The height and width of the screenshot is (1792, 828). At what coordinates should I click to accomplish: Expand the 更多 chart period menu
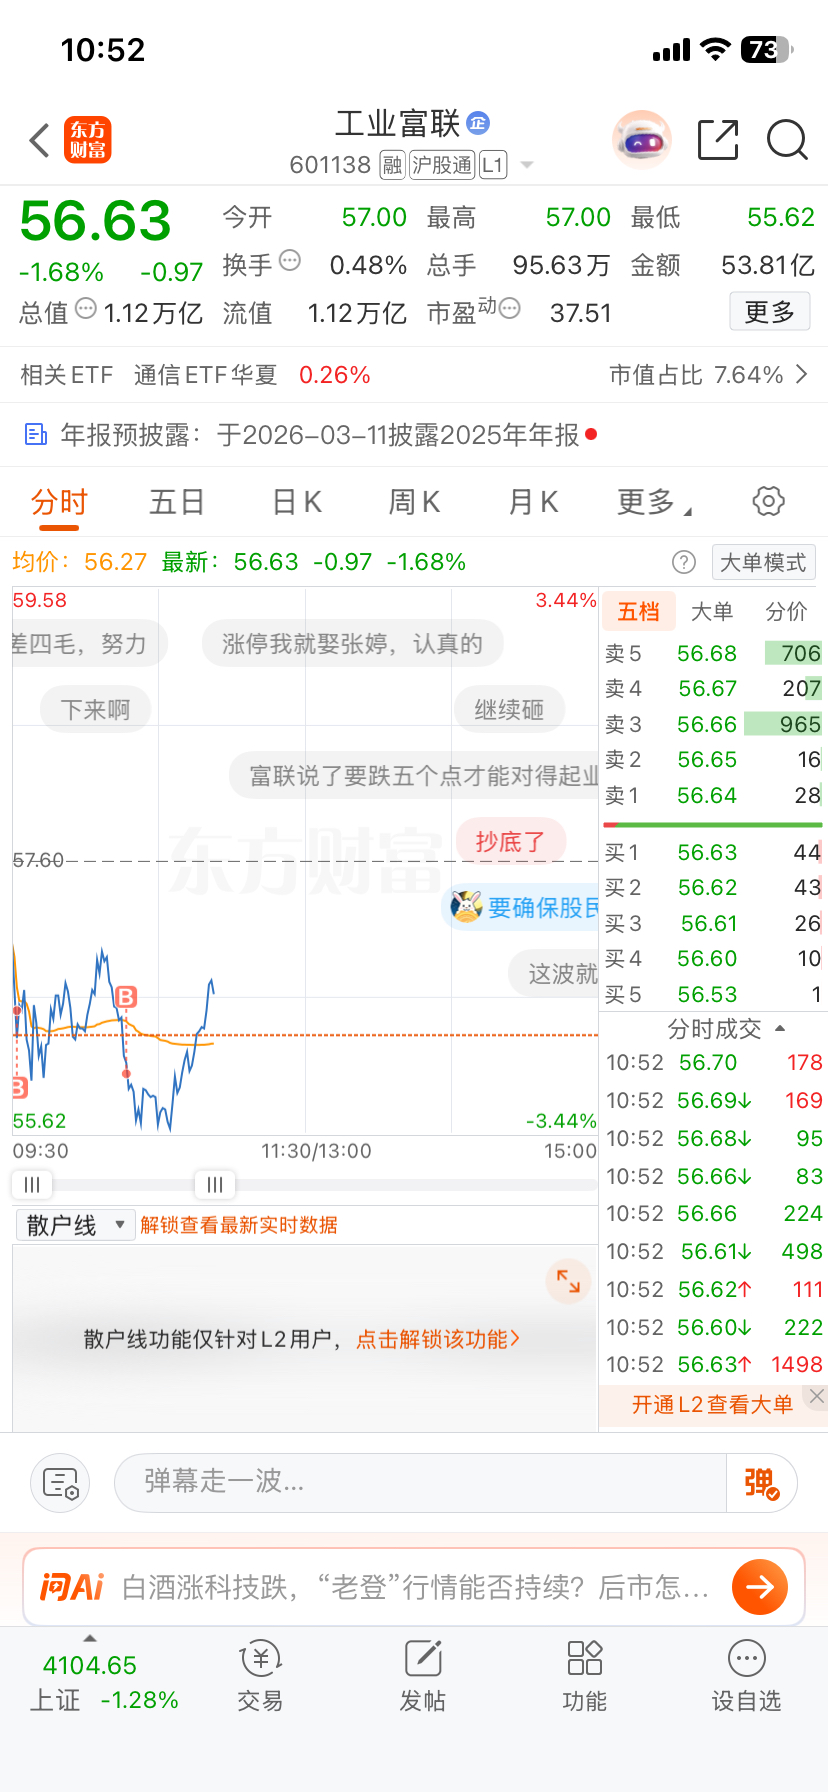pos(654,502)
